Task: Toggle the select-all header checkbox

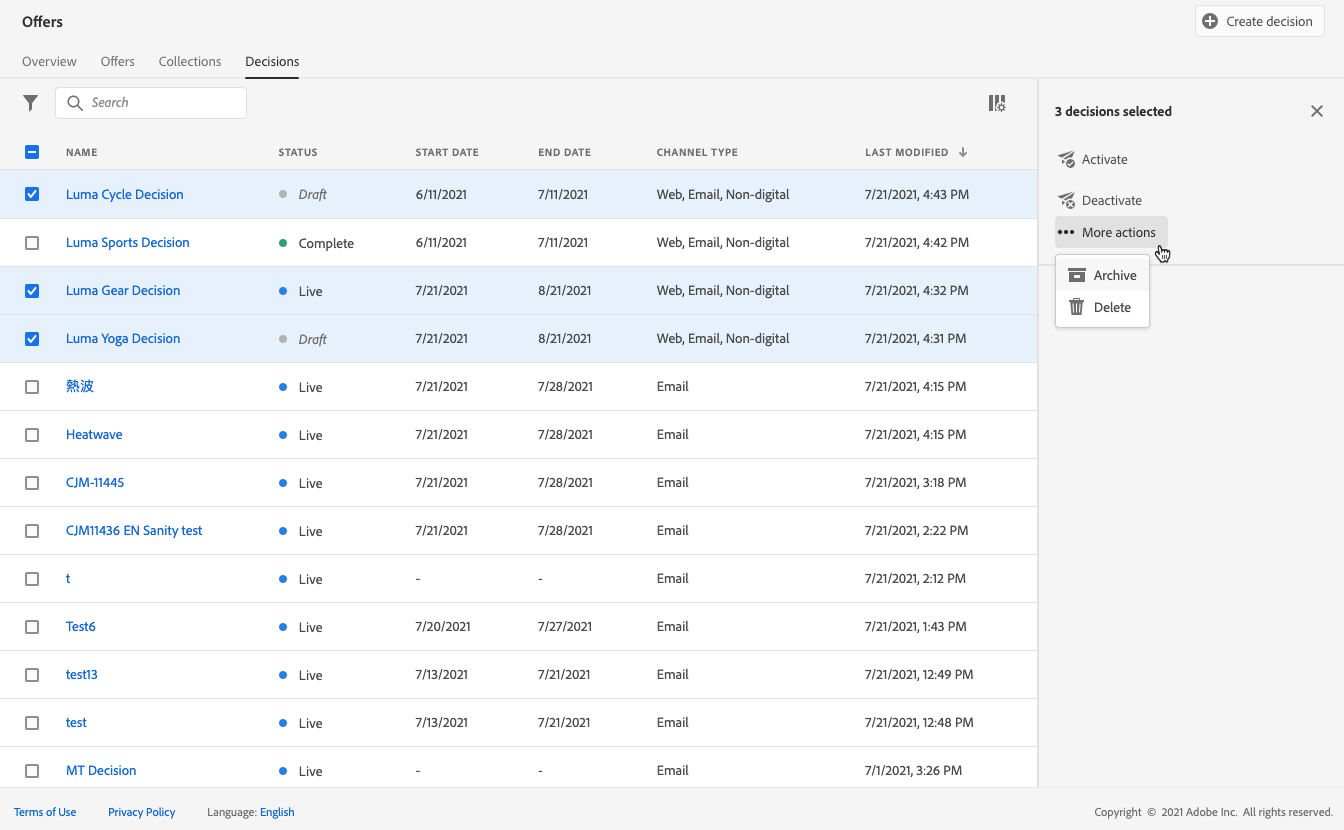Action: pos(32,153)
